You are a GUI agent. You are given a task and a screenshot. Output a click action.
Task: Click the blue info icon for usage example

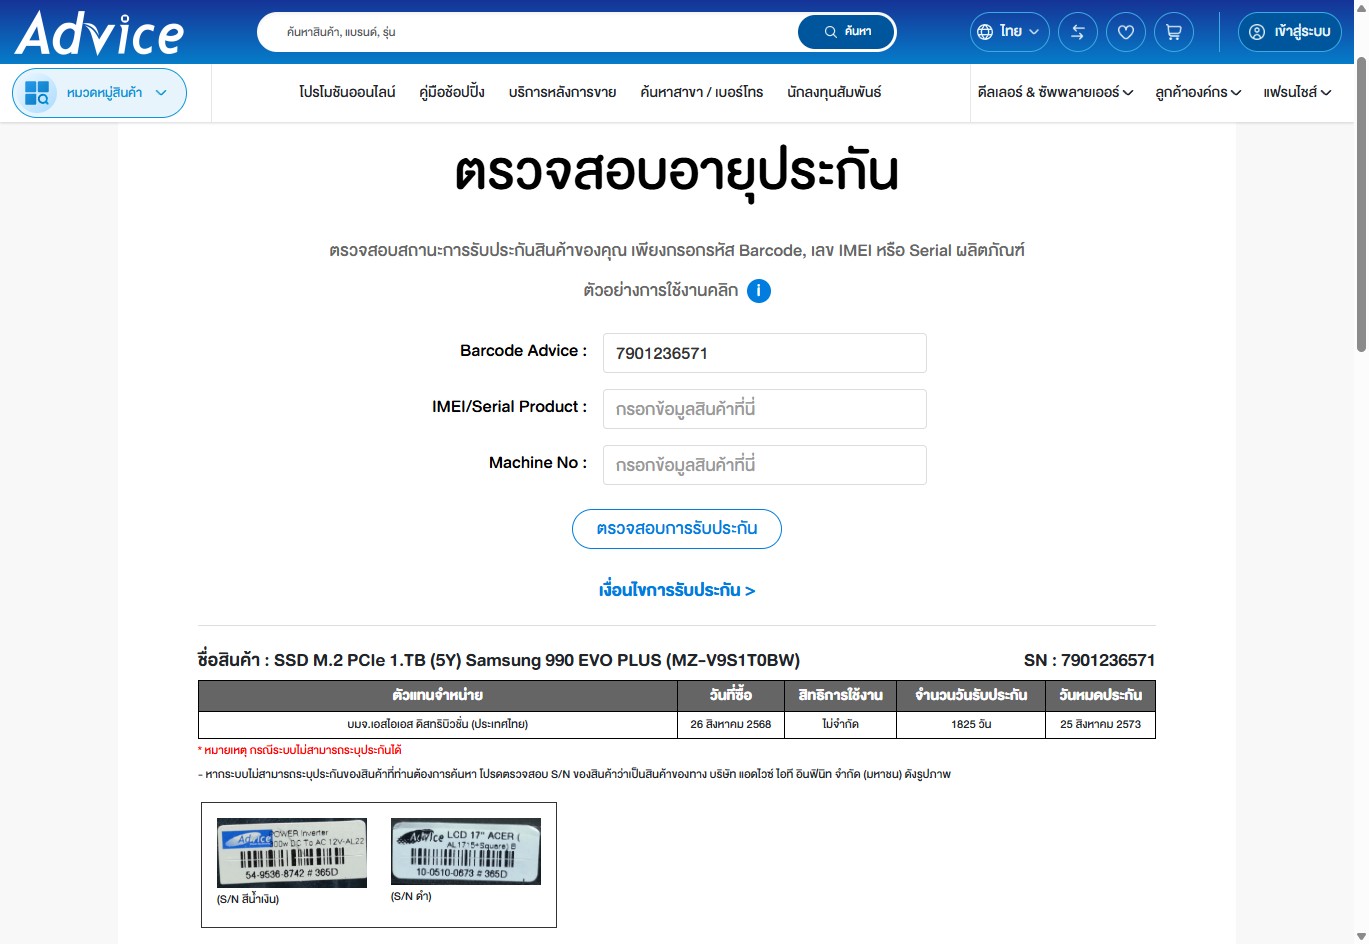(x=759, y=291)
